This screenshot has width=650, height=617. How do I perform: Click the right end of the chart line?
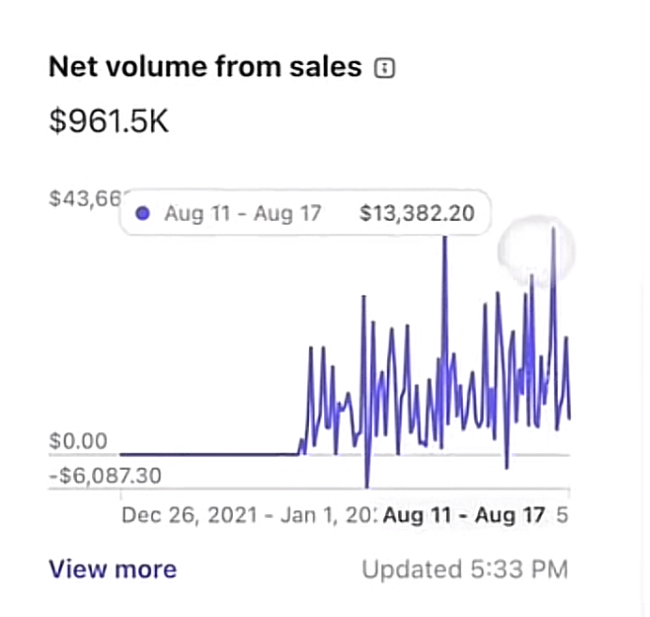click(x=569, y=417)
